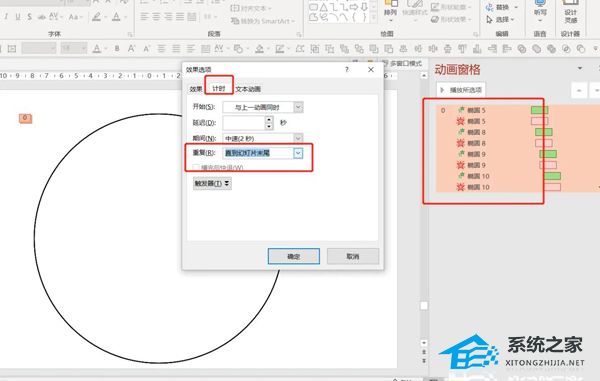
Task: Click the 听写 dictate button
Action: [540, 11]
